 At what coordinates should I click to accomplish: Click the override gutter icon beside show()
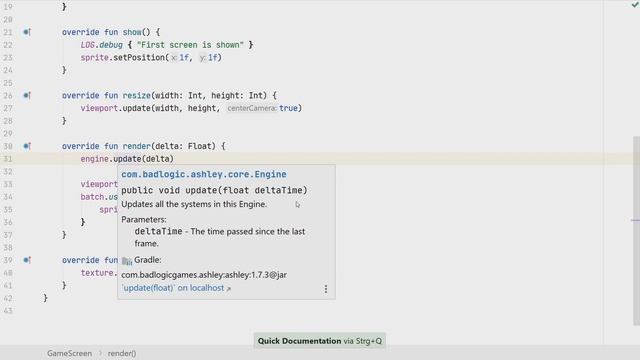coord(27,32)
